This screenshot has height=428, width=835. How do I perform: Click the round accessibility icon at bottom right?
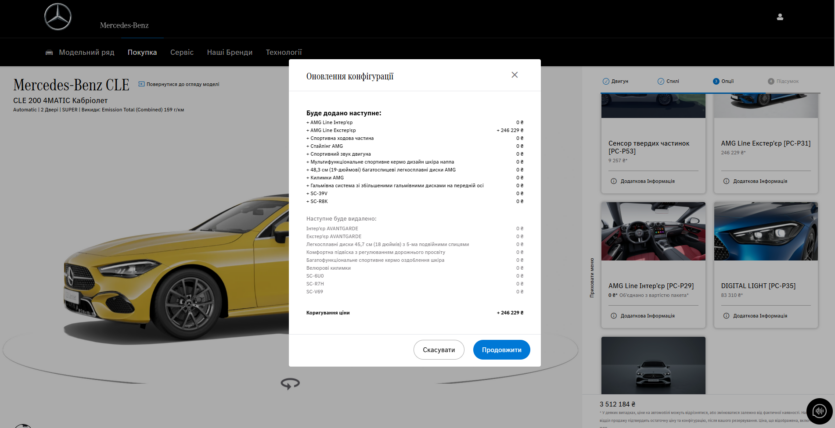click(820, 411)
